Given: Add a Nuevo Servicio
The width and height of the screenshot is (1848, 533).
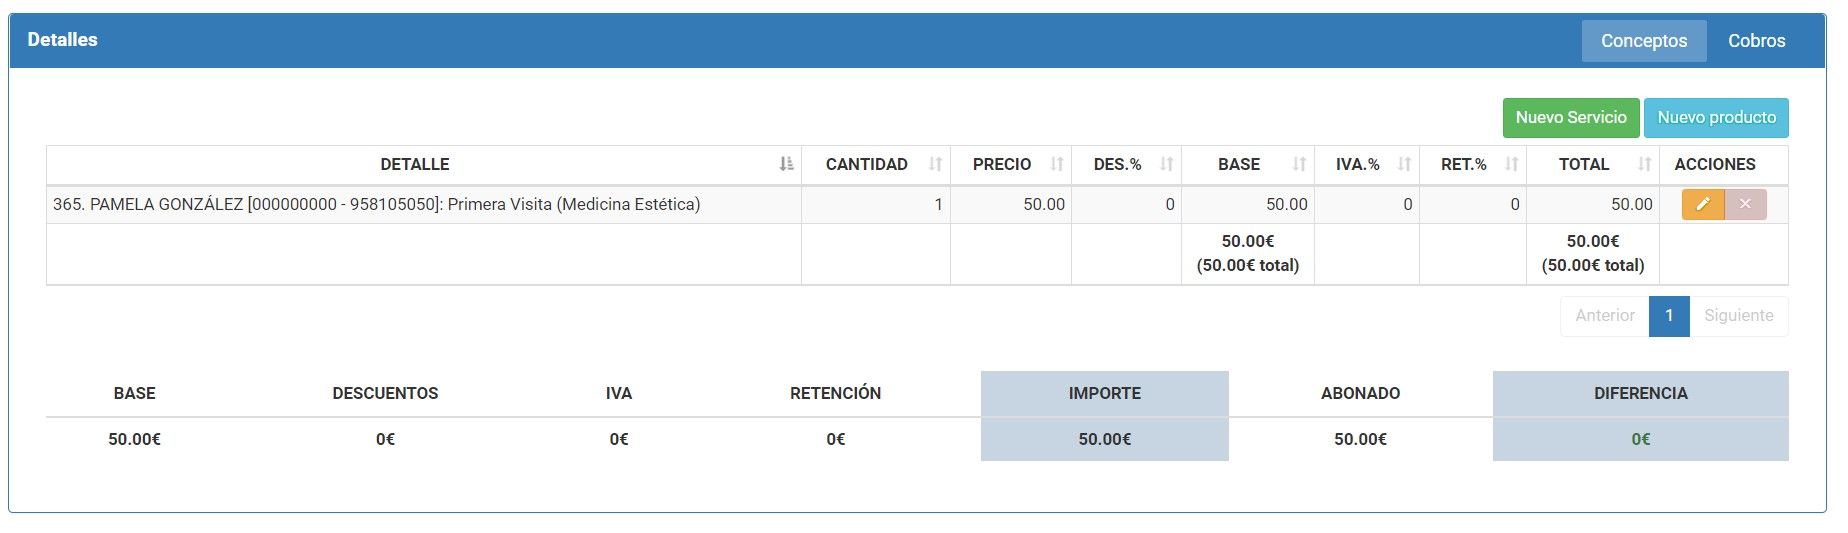Looking at the screenshot, I should (1571, 118).
